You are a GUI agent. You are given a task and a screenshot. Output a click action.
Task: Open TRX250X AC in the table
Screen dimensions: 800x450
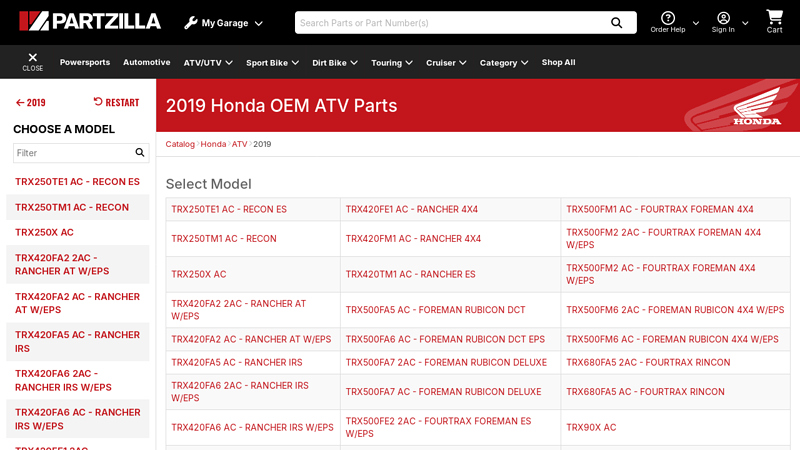pyautogui.click(x=198, y=274)
